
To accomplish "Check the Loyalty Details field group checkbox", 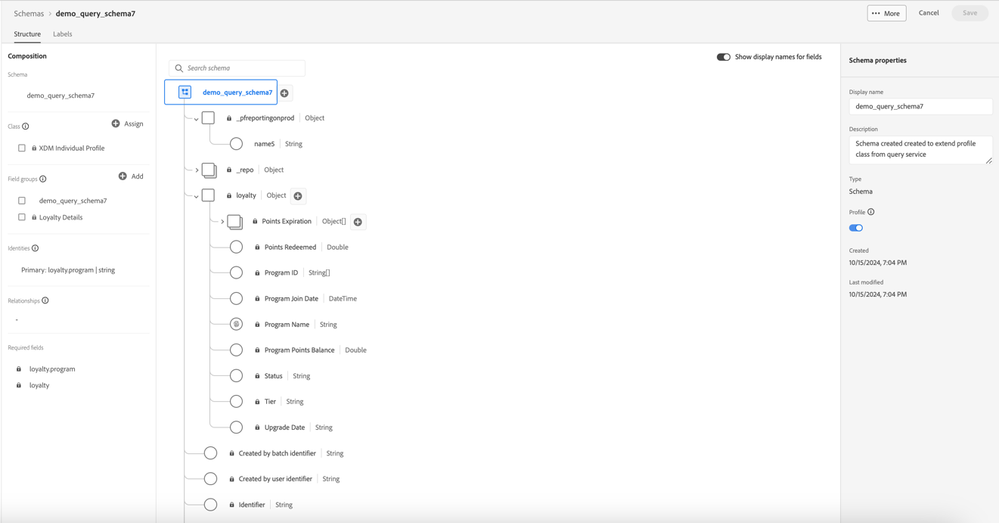I will (x=22, y=217).
